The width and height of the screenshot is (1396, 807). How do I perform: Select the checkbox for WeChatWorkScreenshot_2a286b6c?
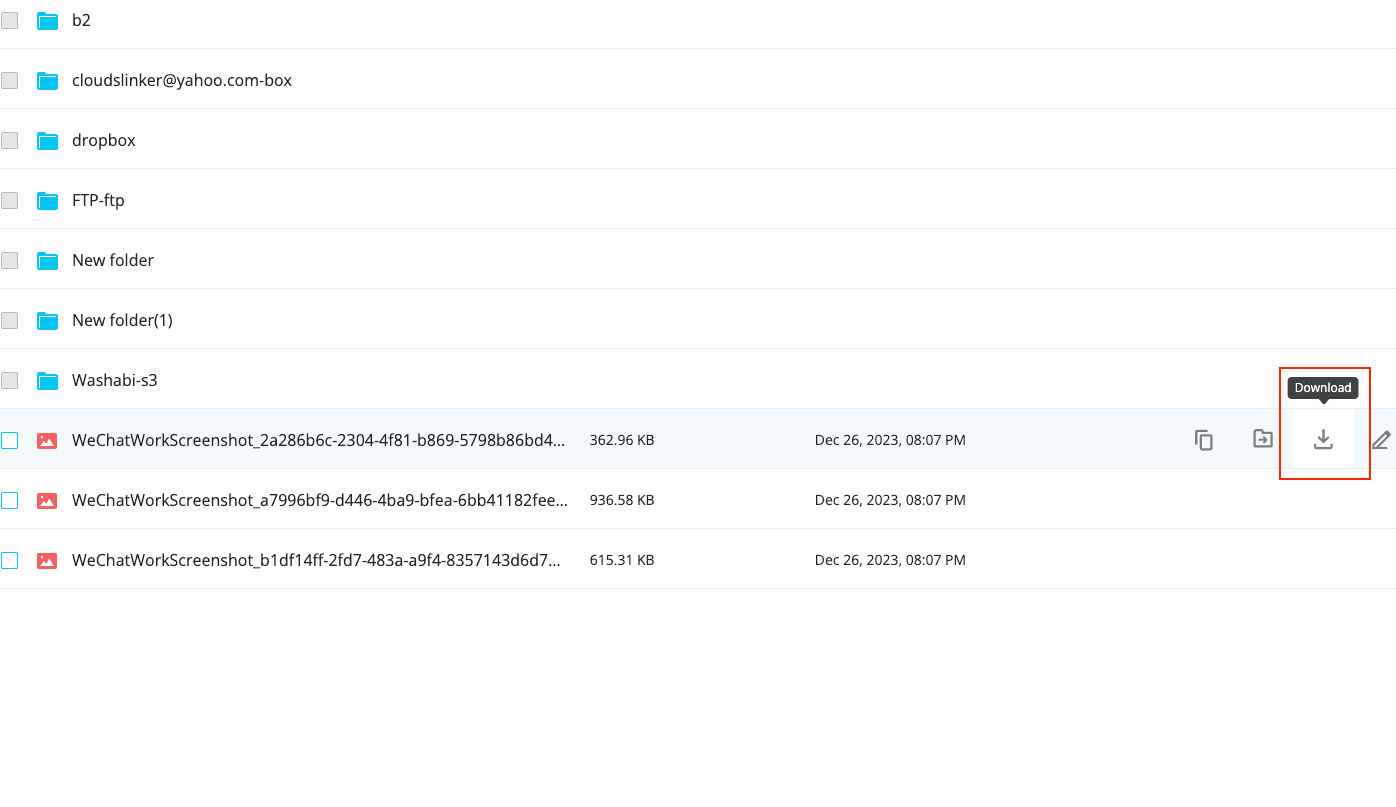[10, 440]
